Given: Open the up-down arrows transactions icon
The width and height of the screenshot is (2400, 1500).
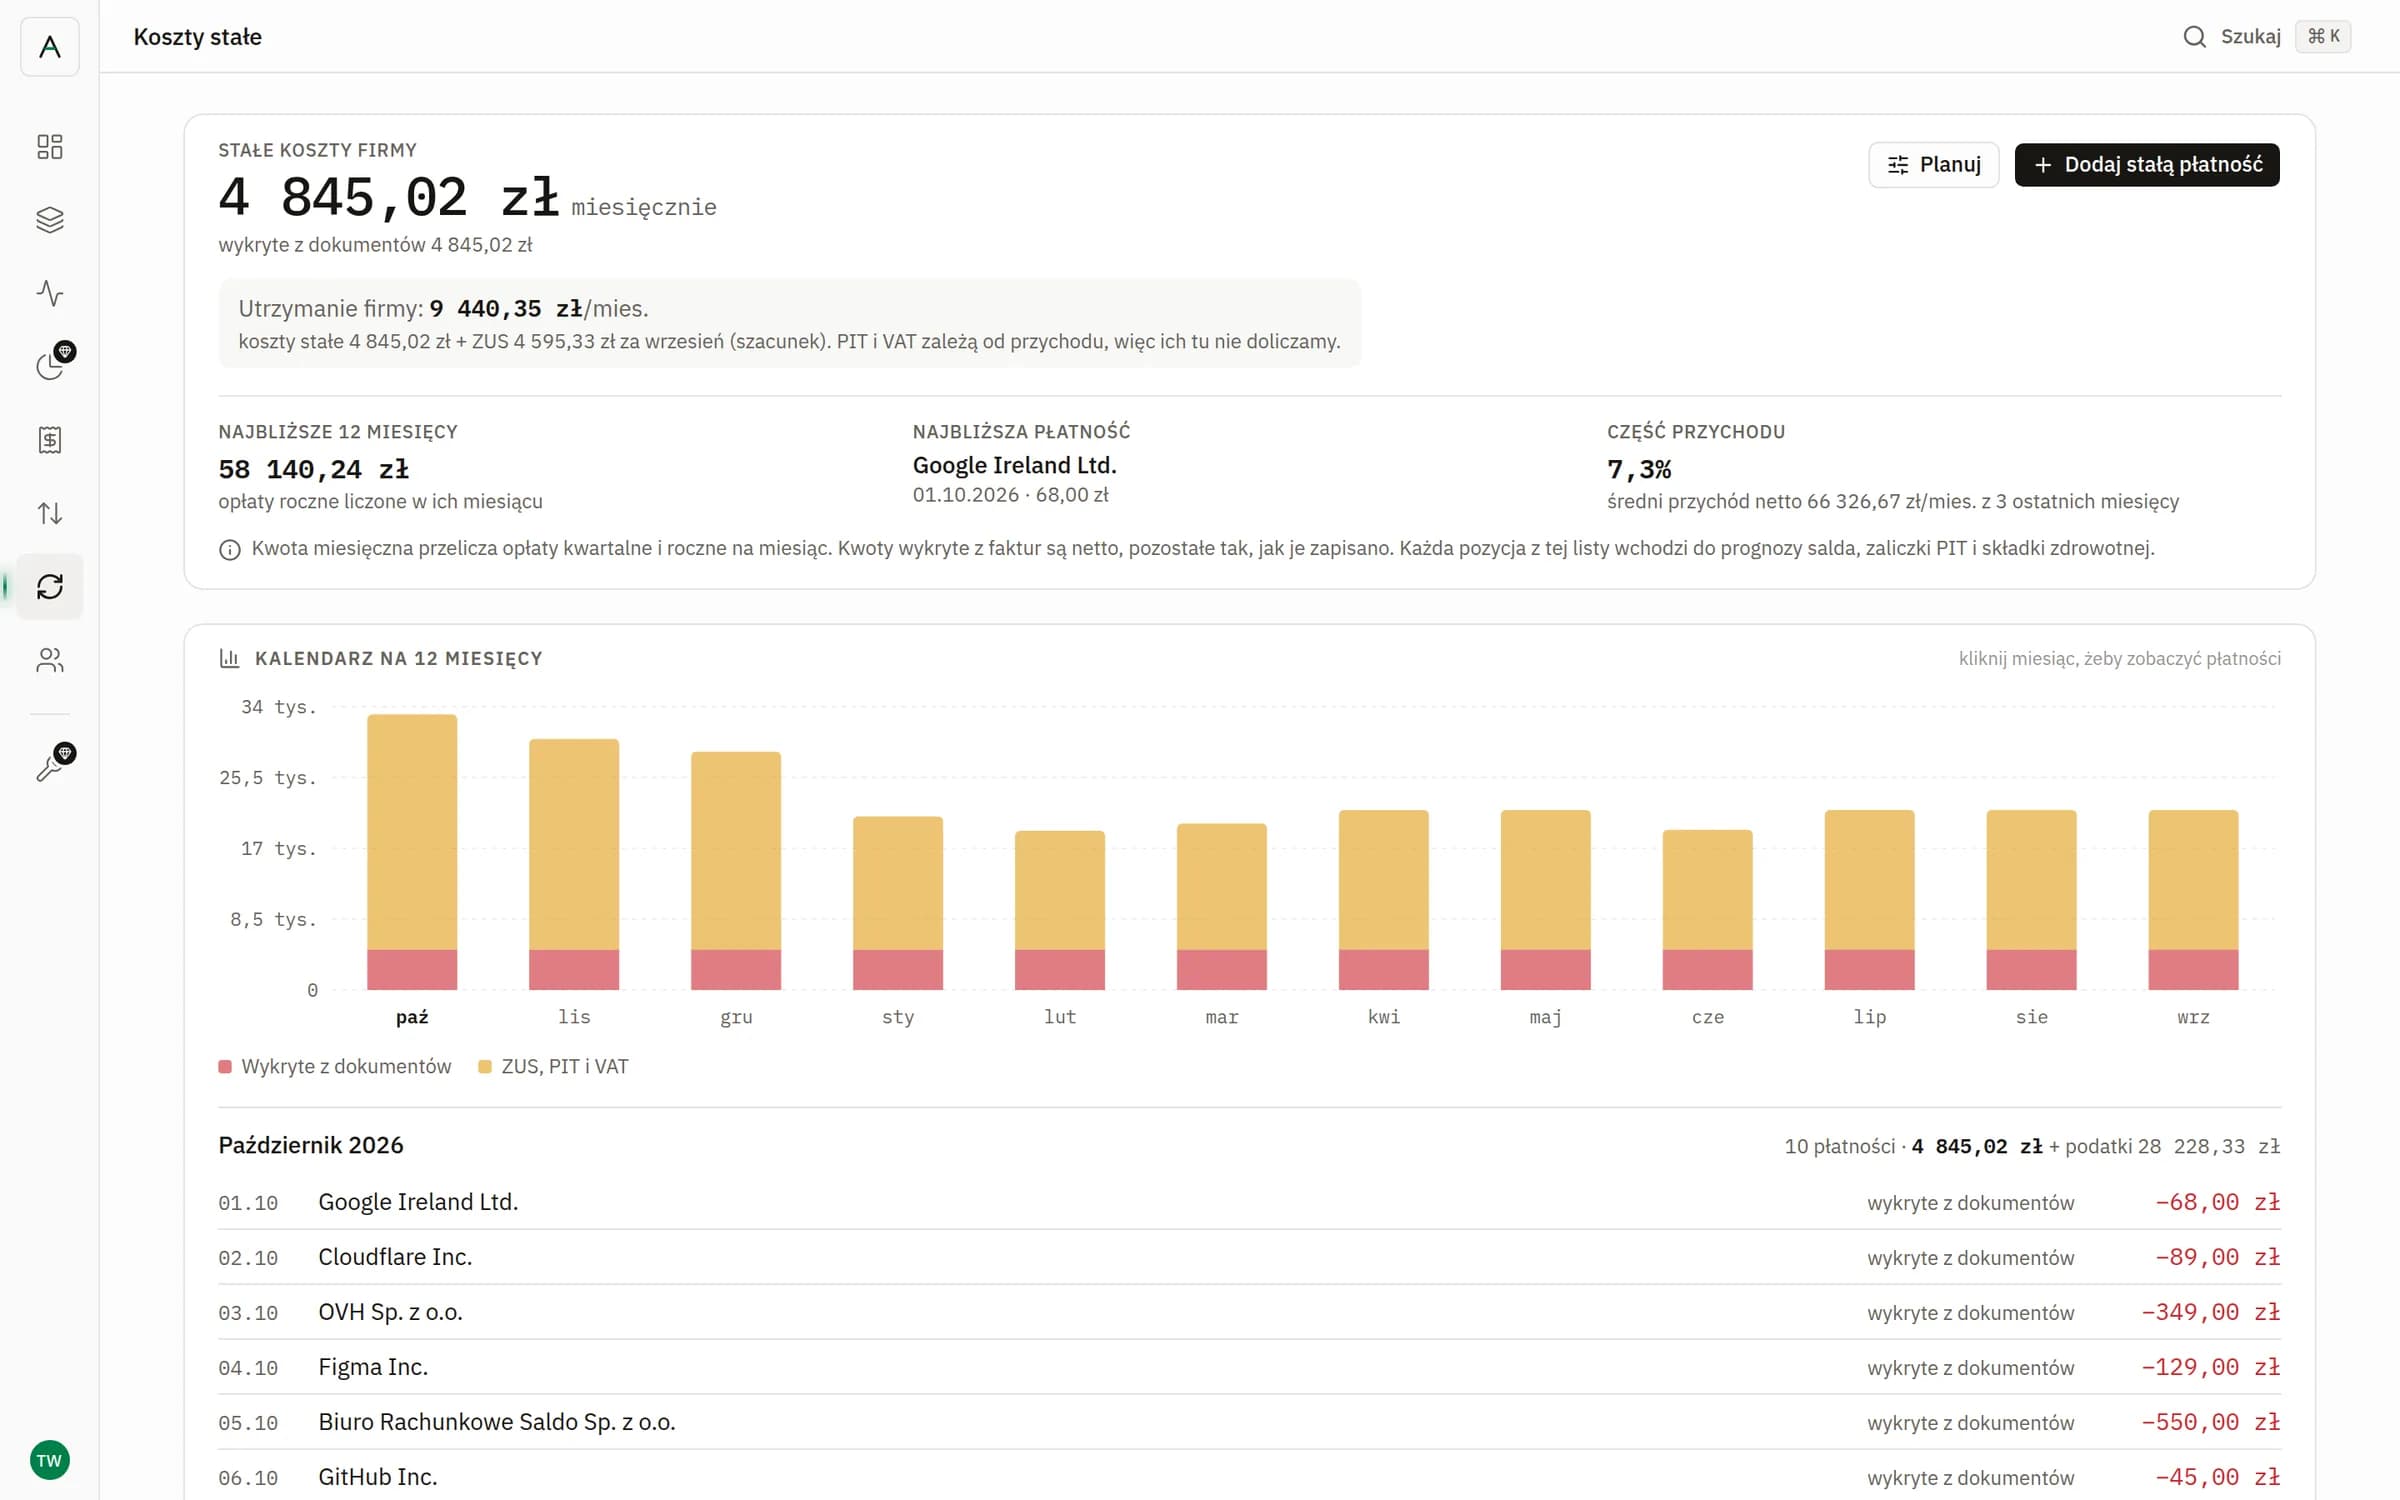Looking at the screenshot, I should [x=49, y=513].
